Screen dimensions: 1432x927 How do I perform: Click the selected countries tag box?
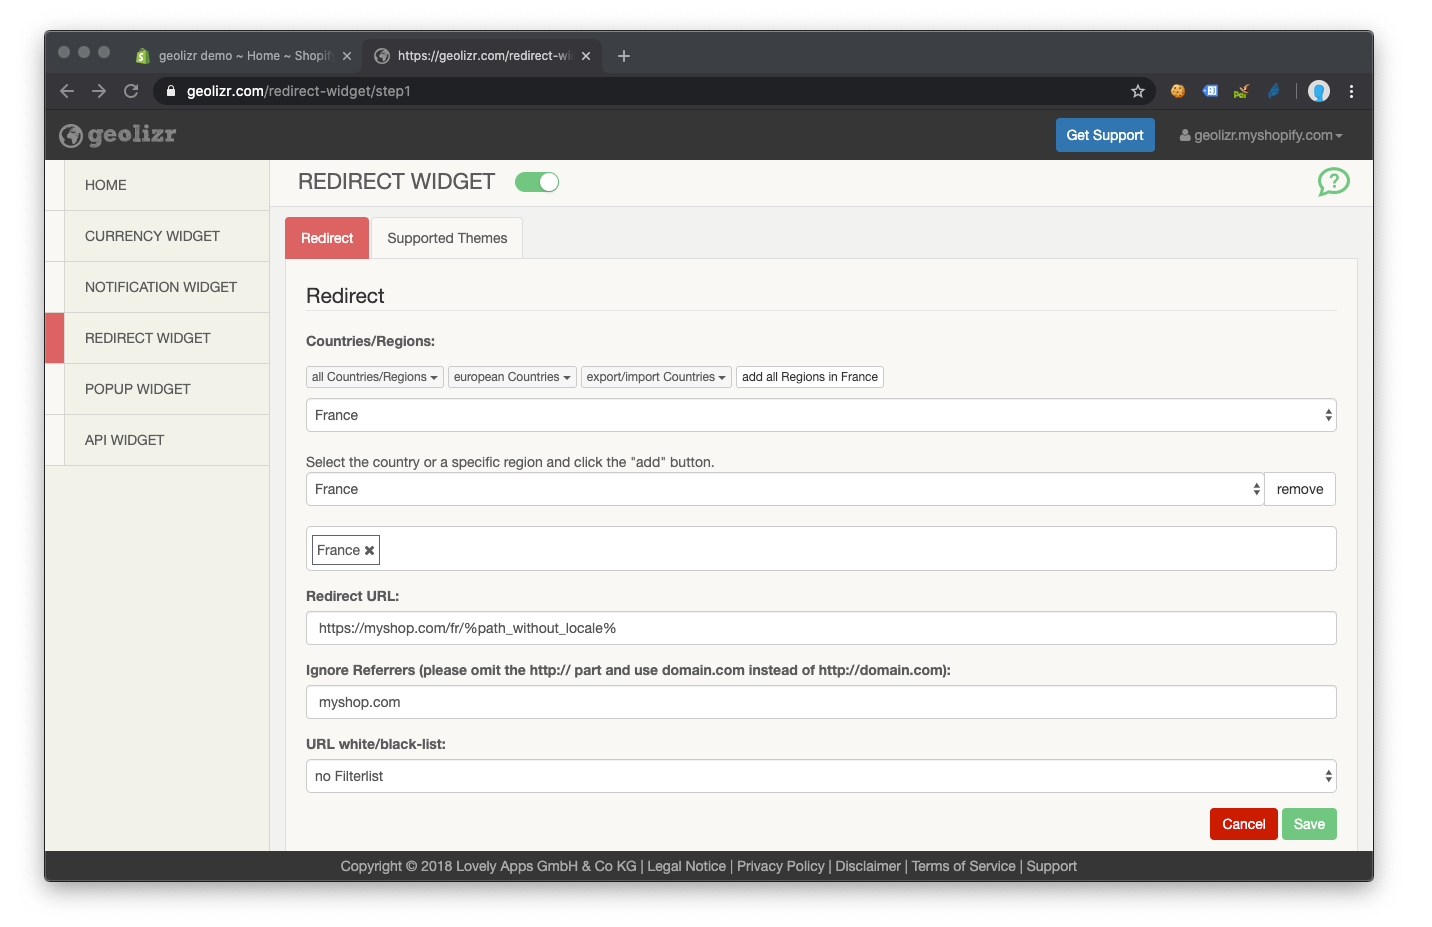click(x=821, y=549)
